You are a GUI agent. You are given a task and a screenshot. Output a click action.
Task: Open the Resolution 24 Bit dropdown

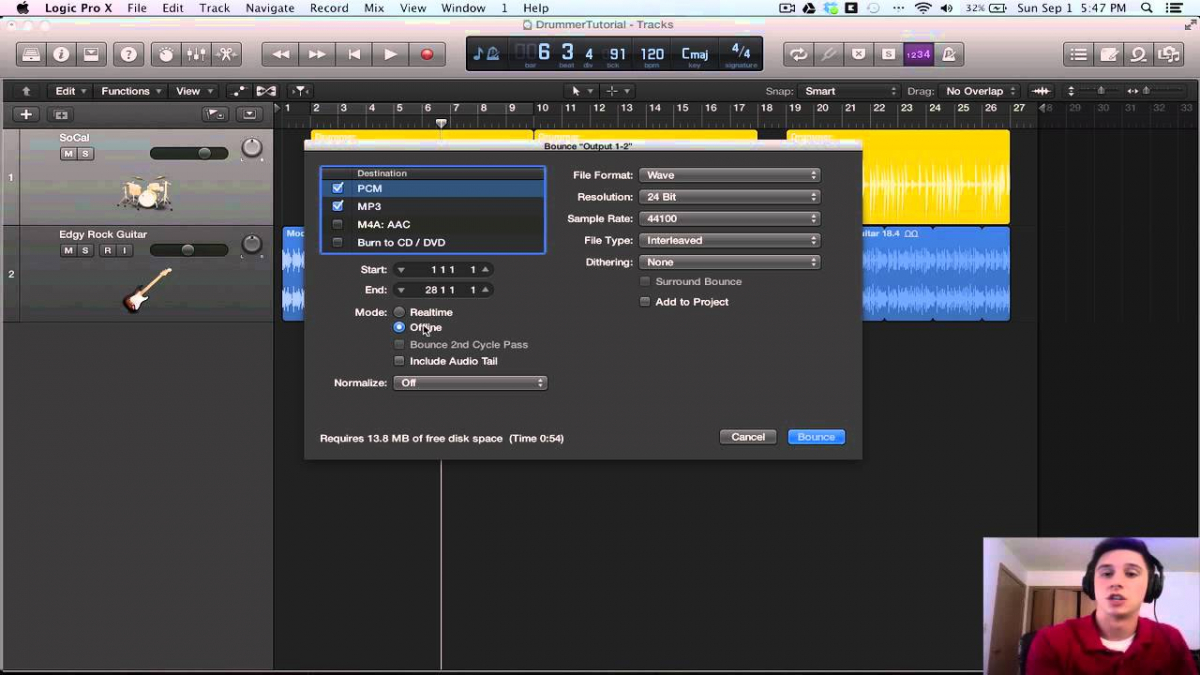pos(730,197)
